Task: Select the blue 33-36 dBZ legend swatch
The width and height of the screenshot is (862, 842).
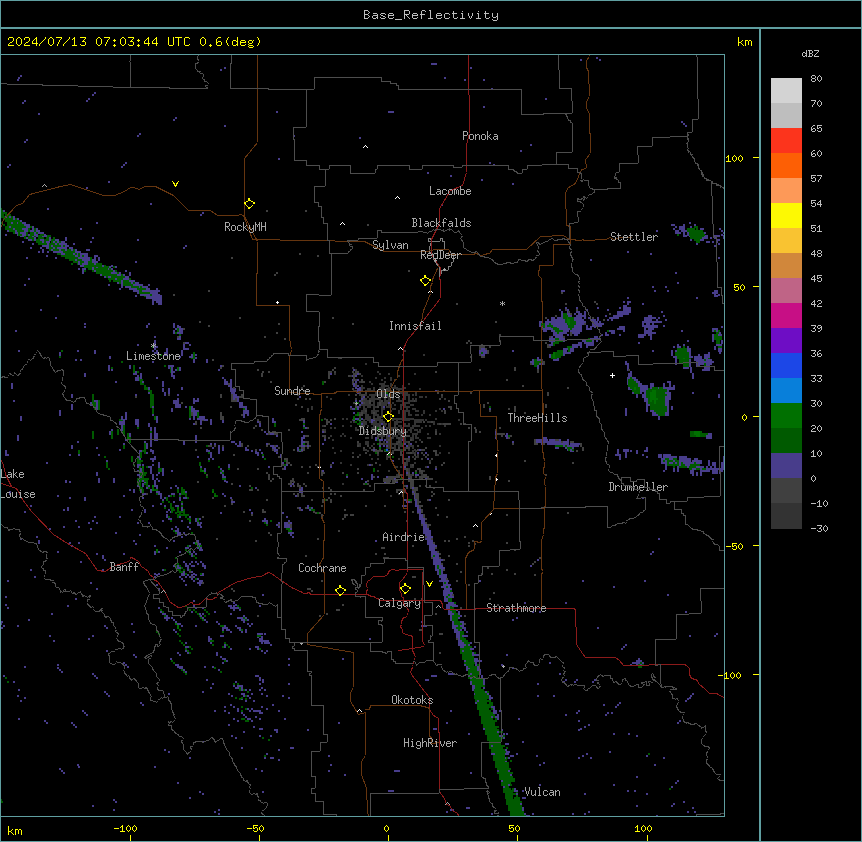Action: (786, 365)
